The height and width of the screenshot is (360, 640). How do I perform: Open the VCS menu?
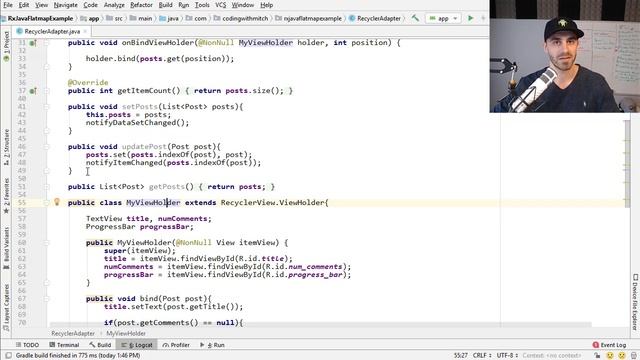point(220,5)
